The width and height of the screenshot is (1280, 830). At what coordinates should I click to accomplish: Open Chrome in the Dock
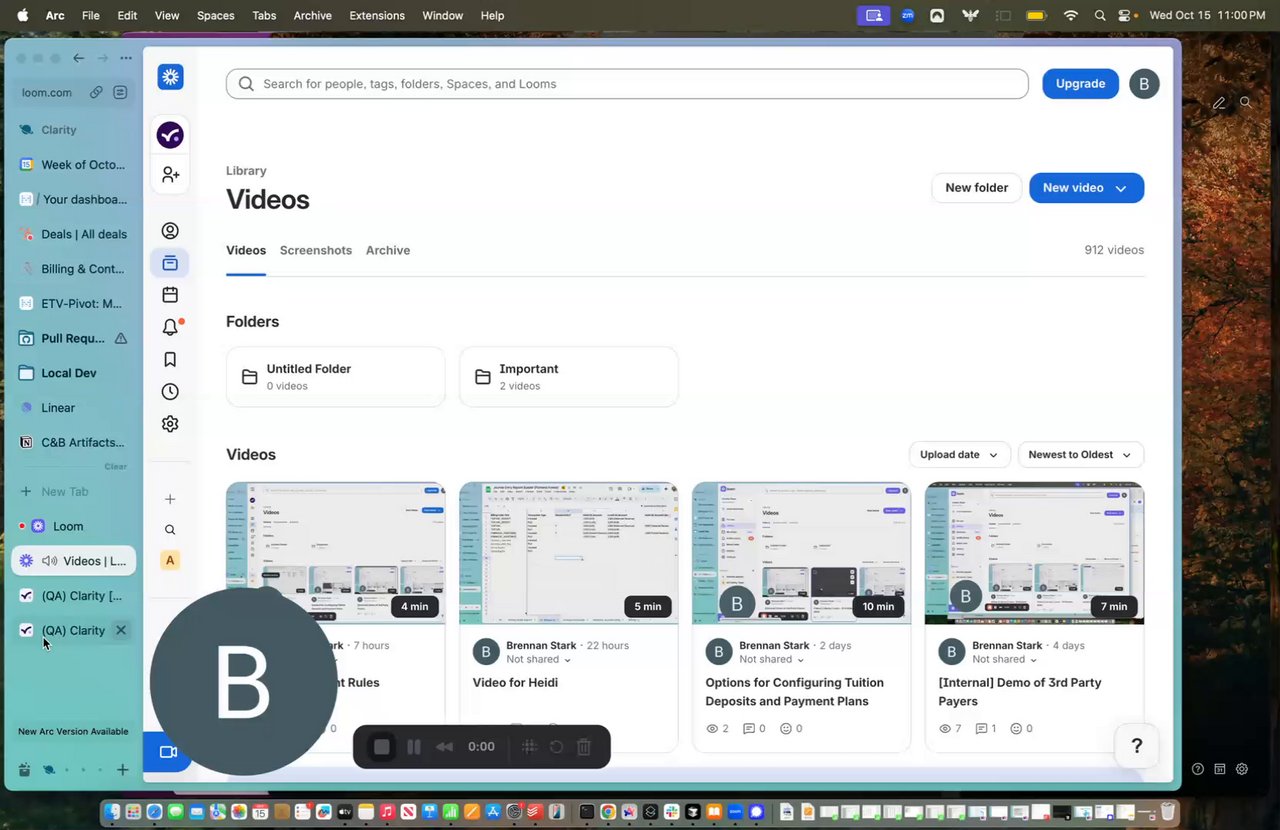point(608,812)
